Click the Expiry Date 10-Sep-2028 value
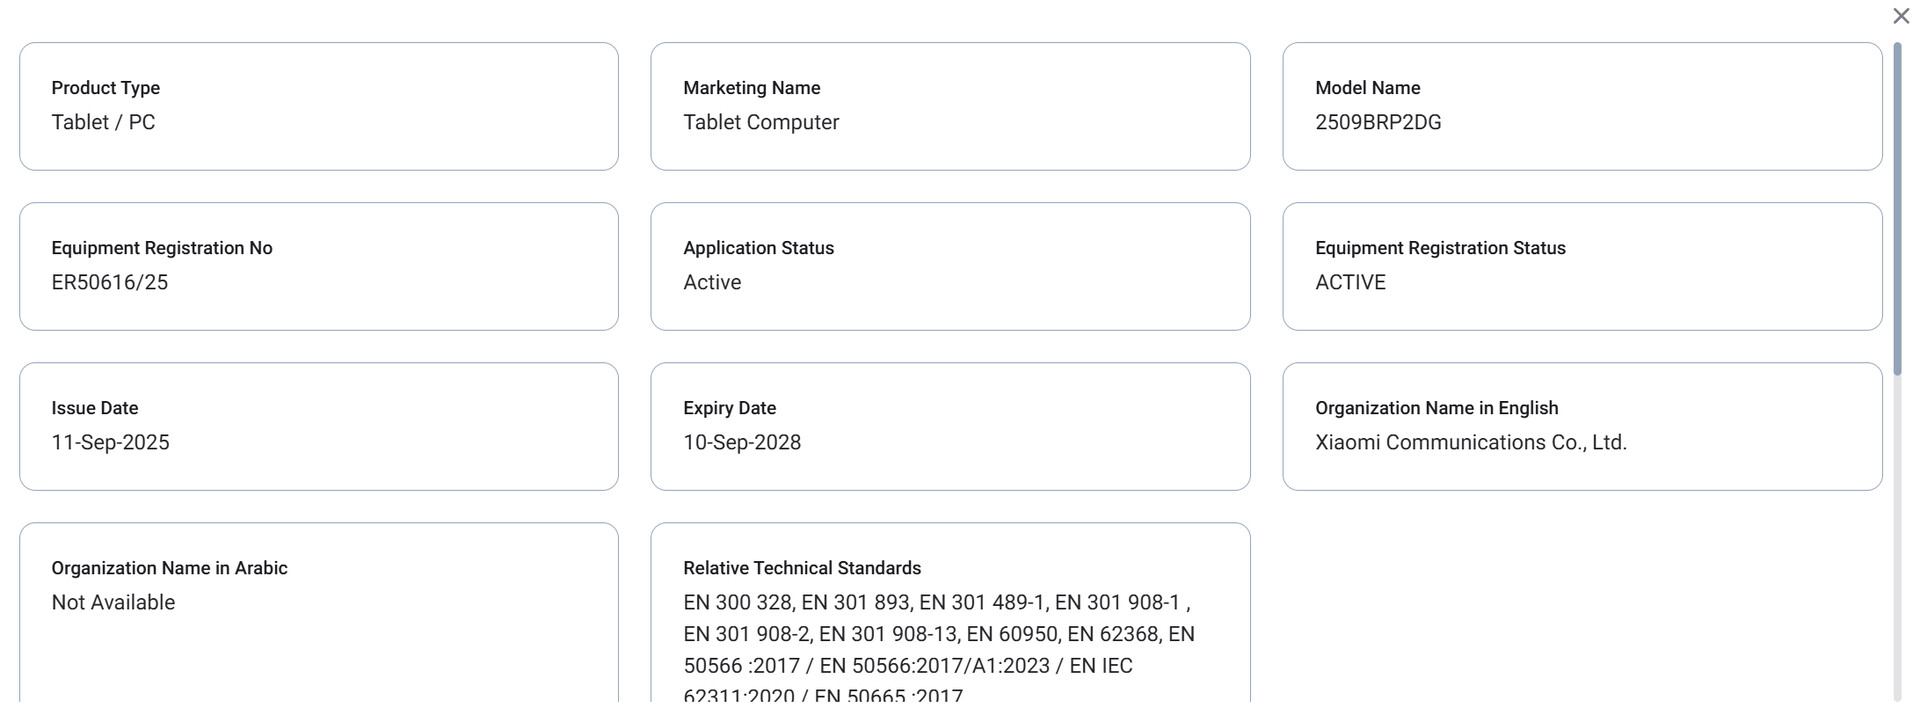1920x715 pixels. (x=742, y=442)
